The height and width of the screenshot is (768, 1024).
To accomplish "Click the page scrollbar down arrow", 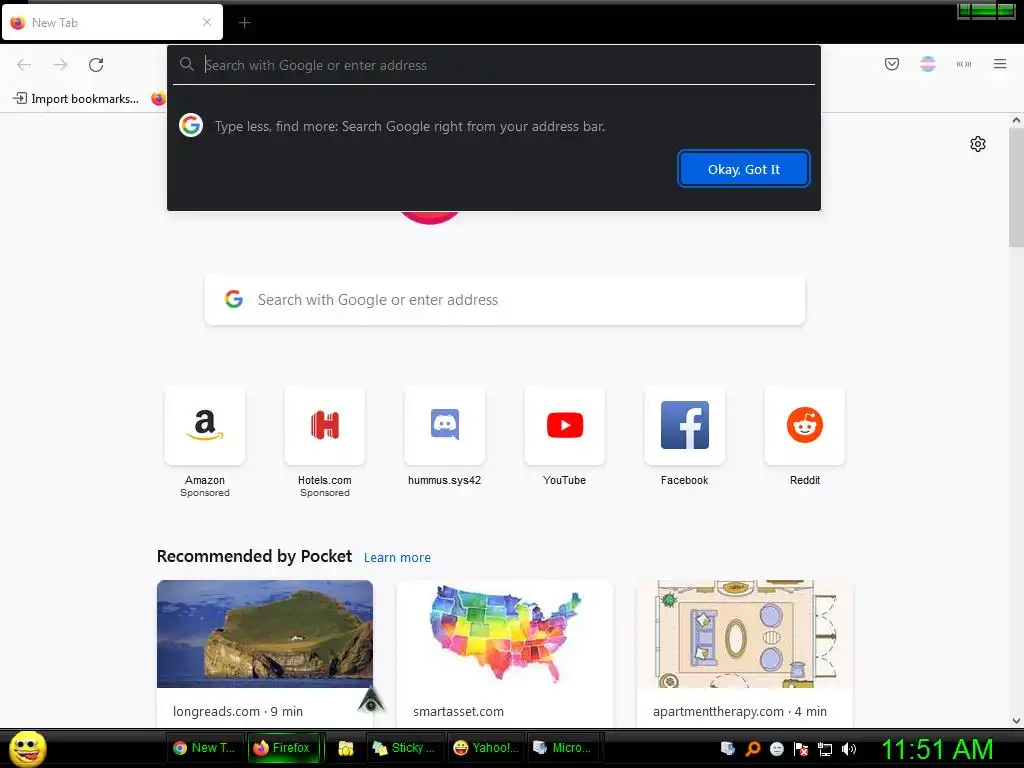I will point(1016,721).
